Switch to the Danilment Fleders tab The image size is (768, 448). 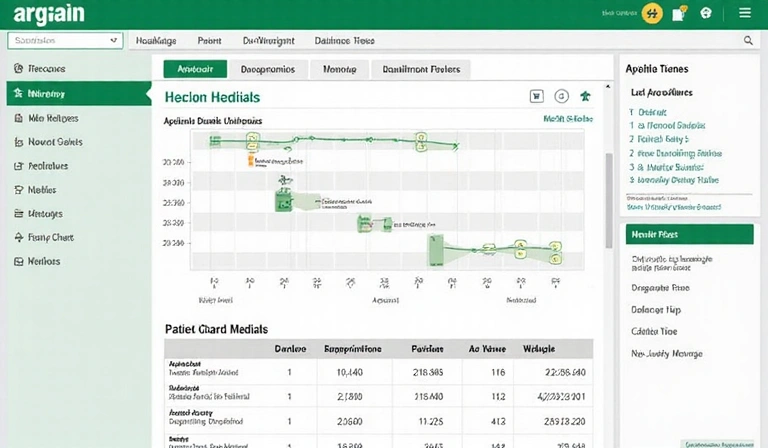[x=421, y=69]
